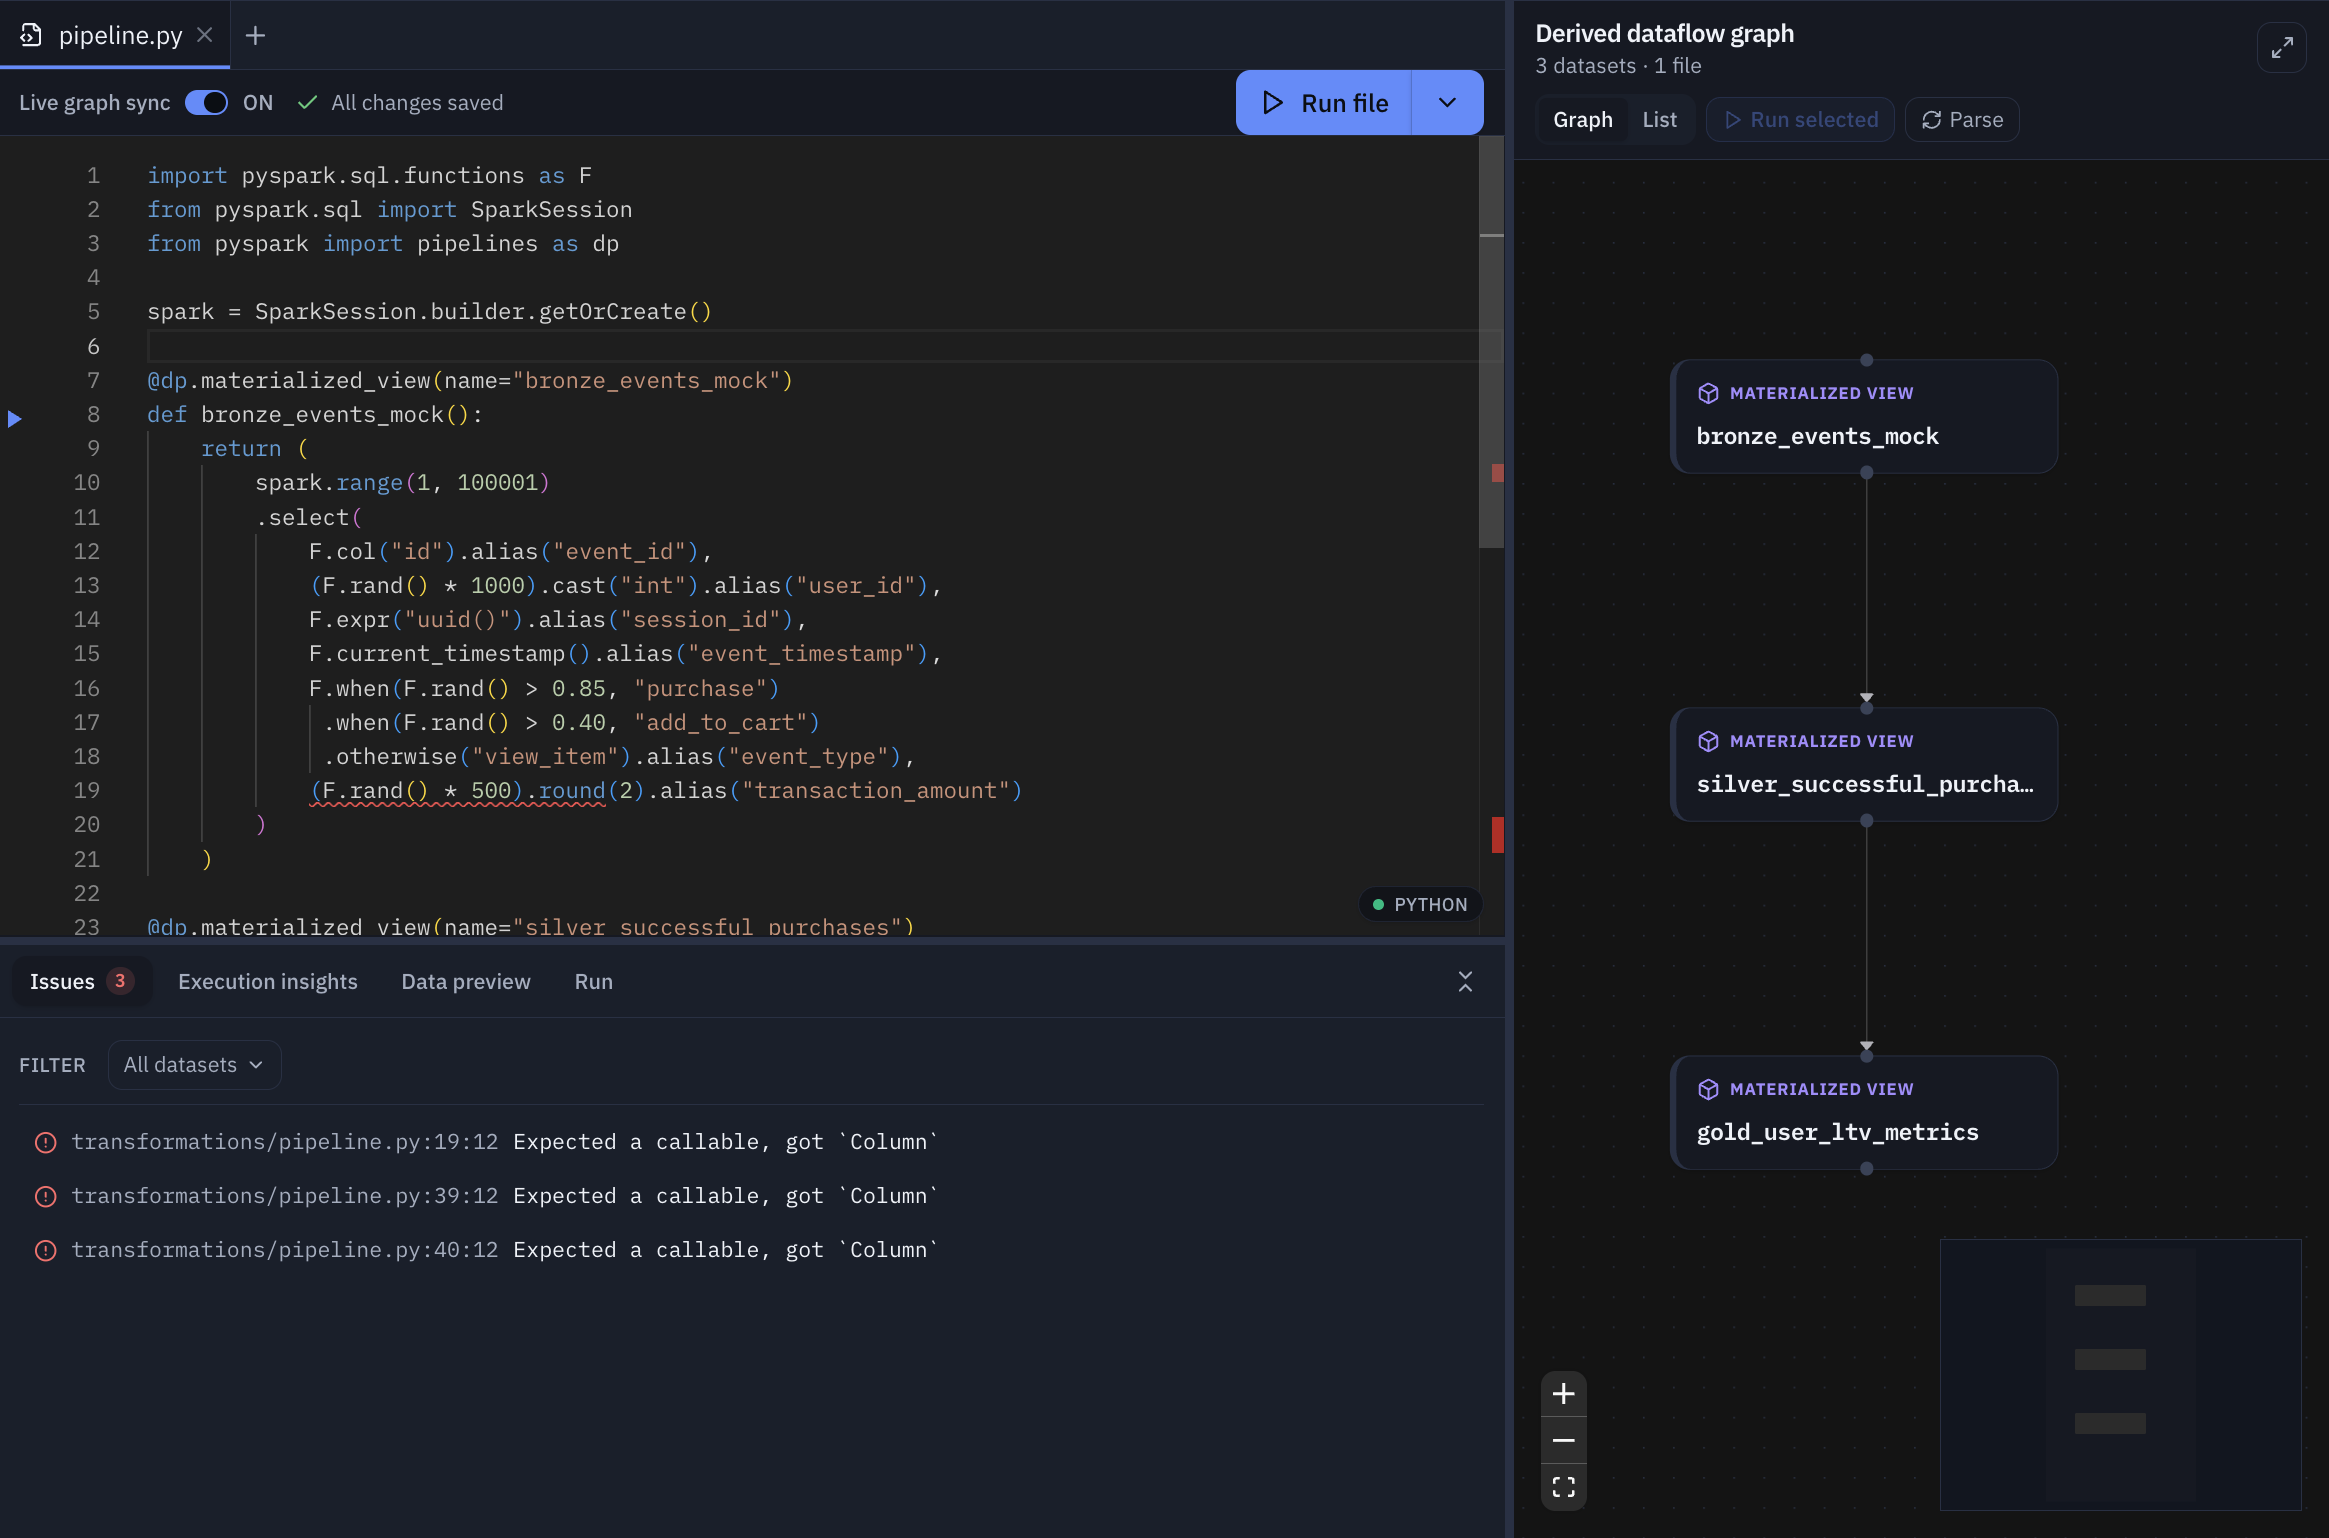
Task: Click the underlined (F.rand() * 500).round code
Action: click(x=457, y=791)
